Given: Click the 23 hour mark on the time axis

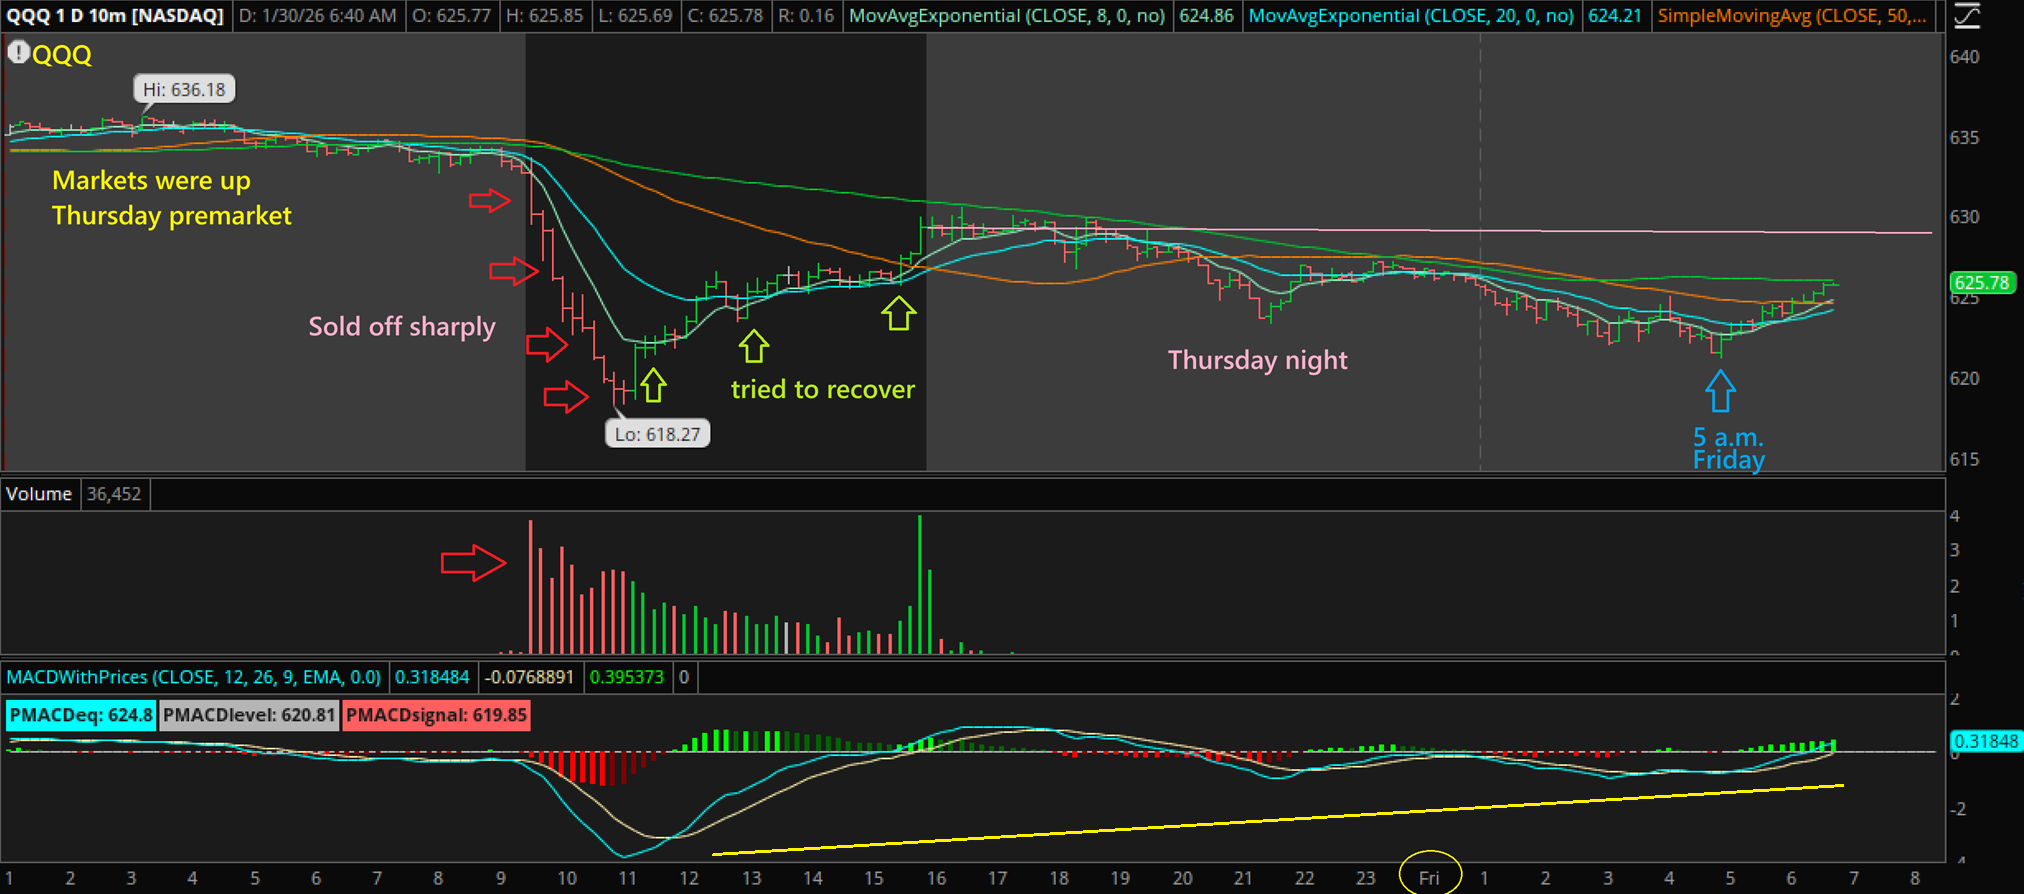Looking at the screenshot, I should 1366,878.
